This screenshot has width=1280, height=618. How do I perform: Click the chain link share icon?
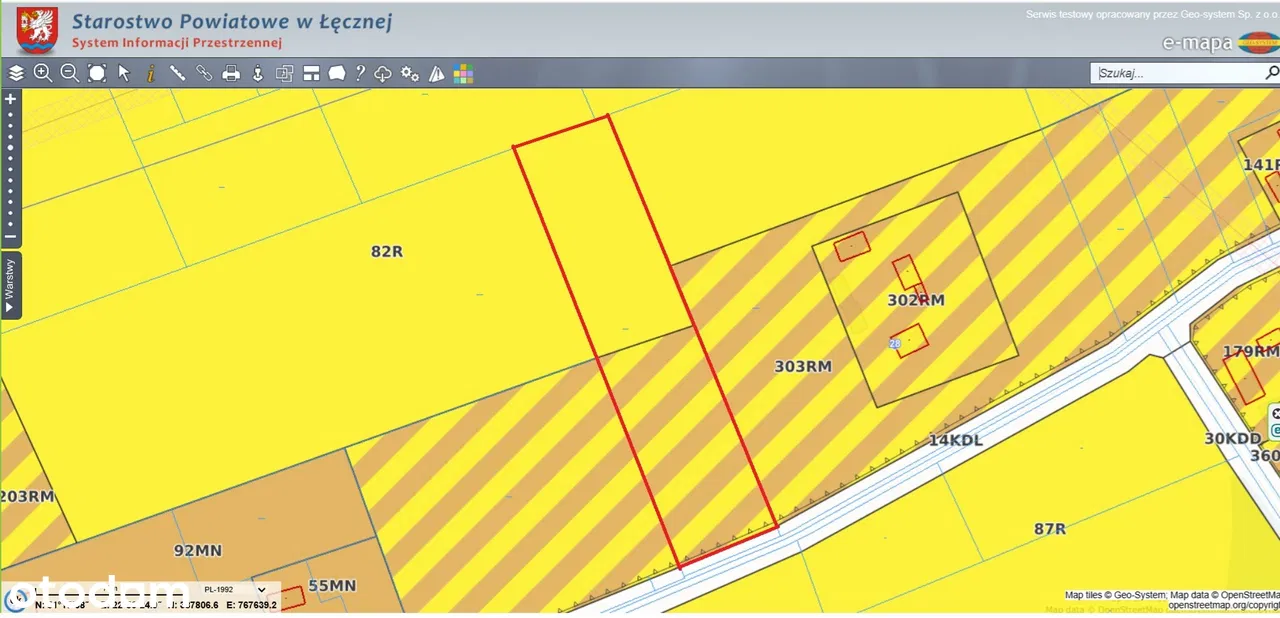204,73
